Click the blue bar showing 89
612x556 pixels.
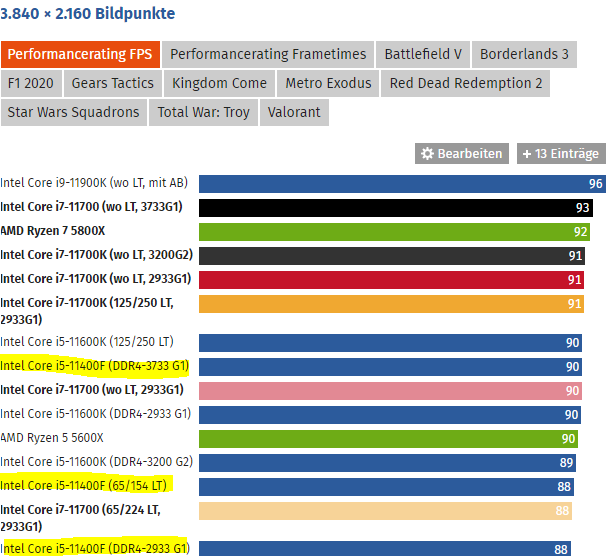pyautogui.click(x=387, y=463)
